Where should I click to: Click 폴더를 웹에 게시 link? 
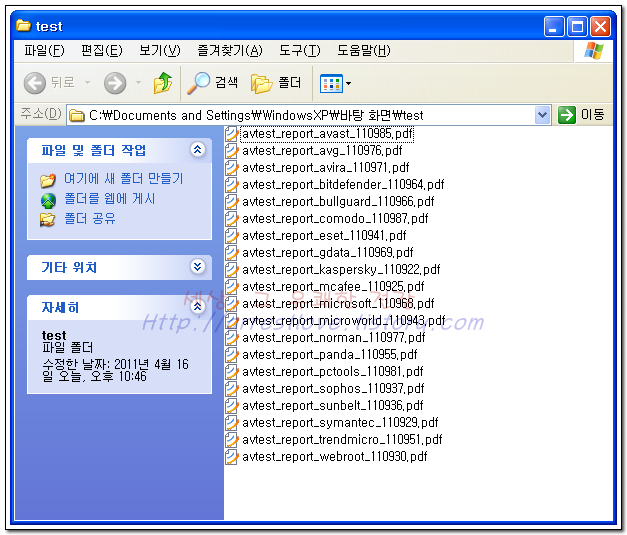point(110,198)
